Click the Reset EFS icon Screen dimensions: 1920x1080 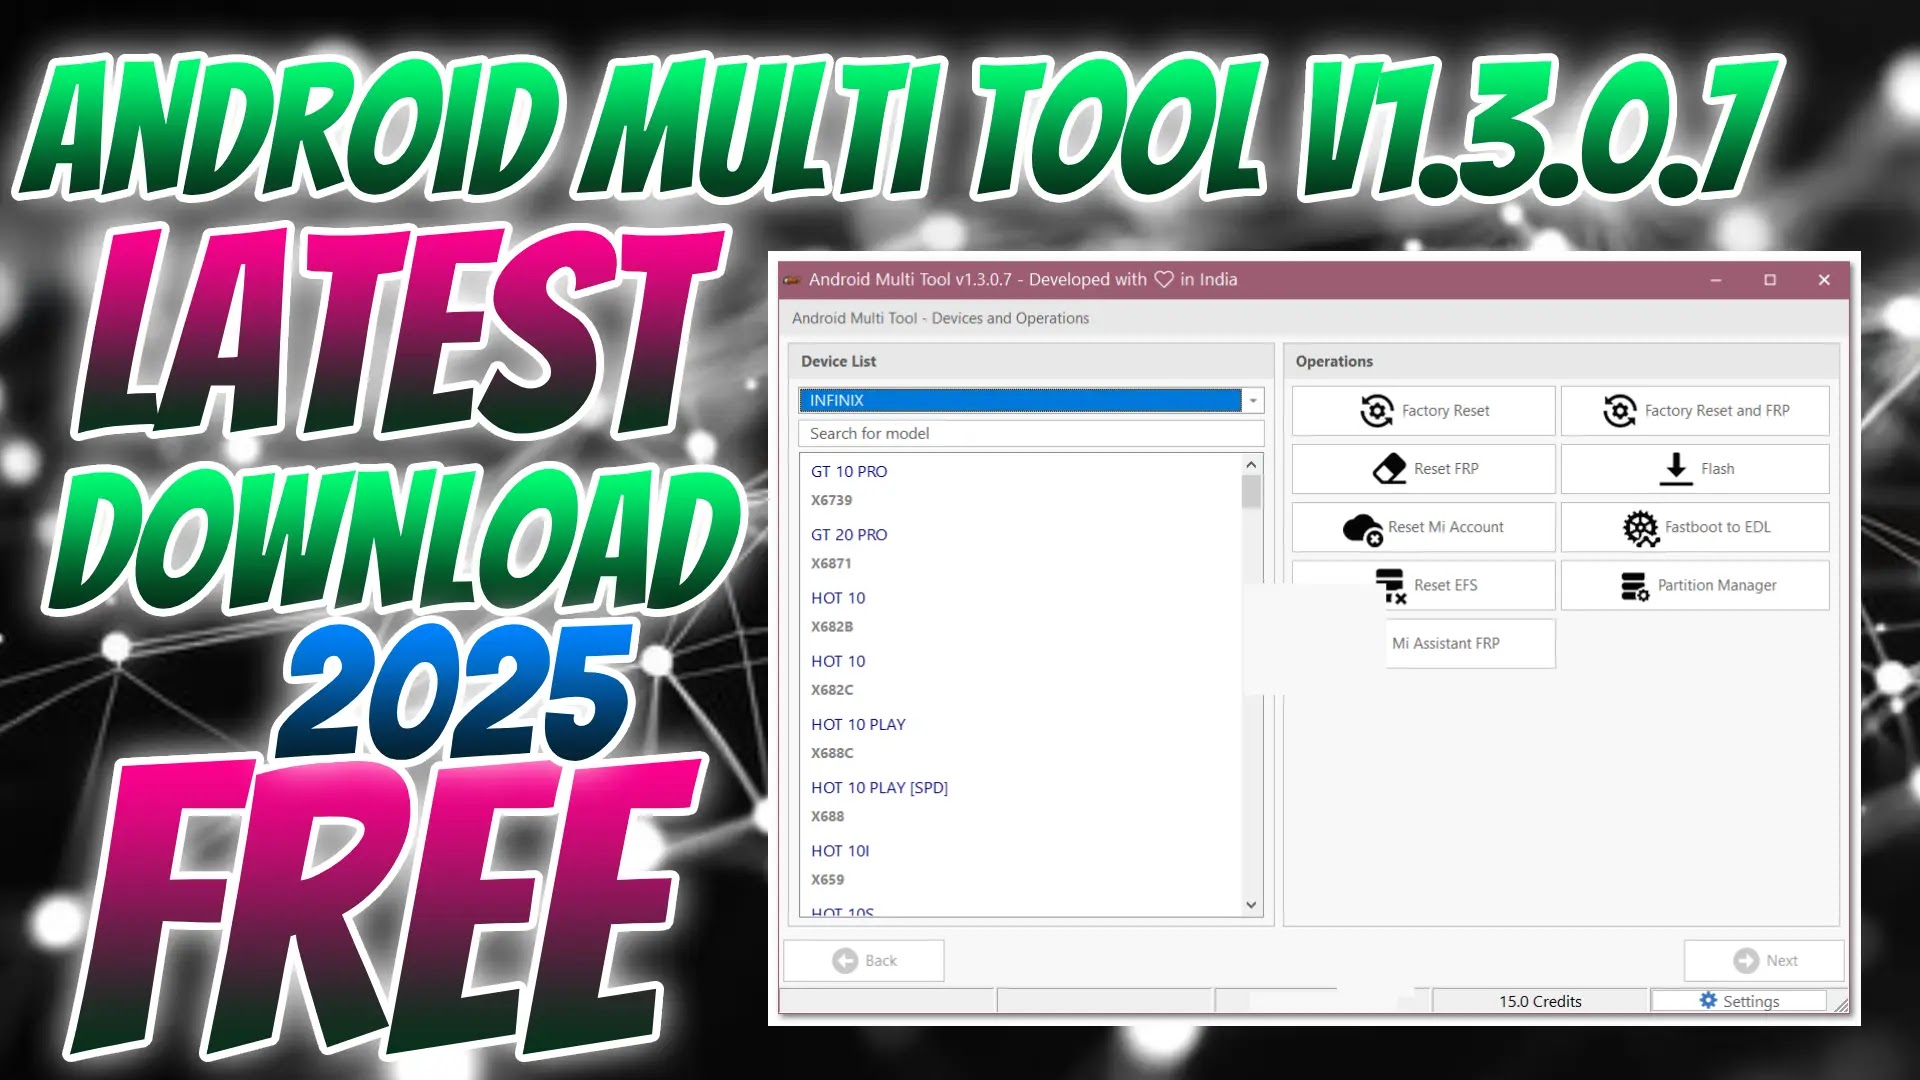(1391, 586)
